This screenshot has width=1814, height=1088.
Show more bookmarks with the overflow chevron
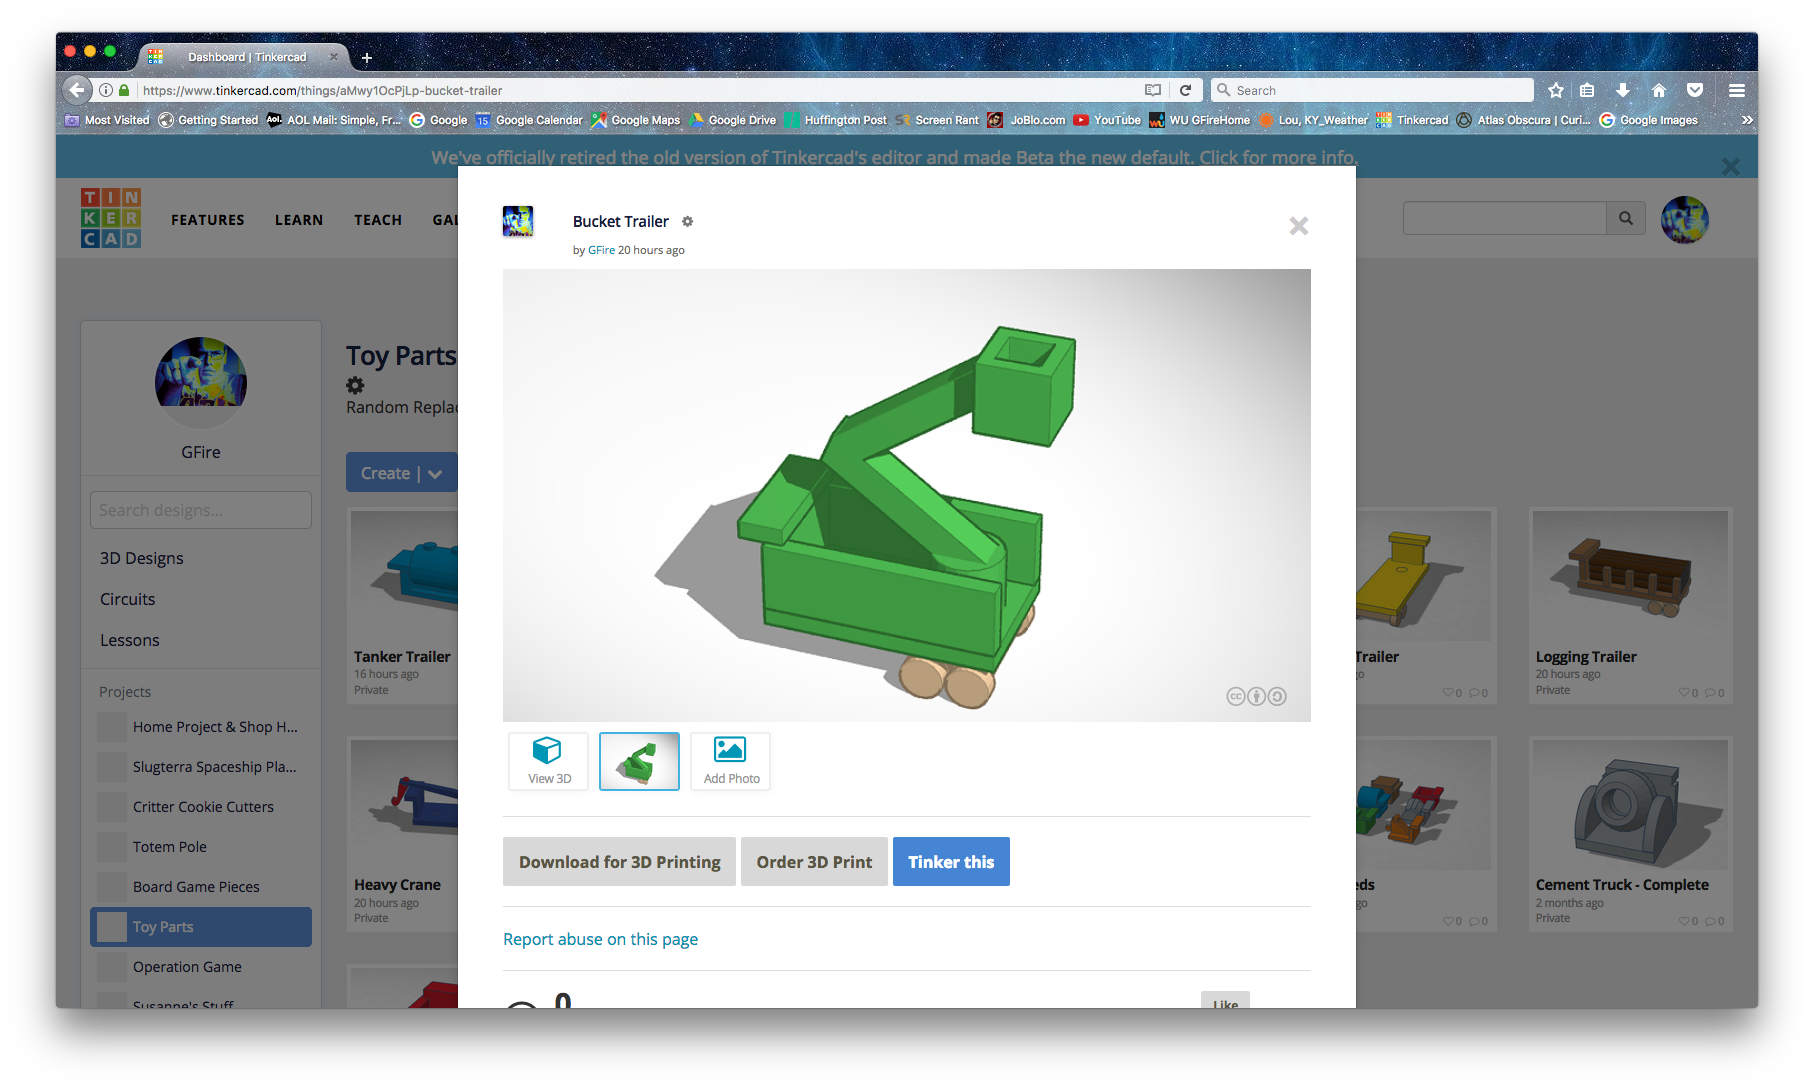coord(1747,120)
